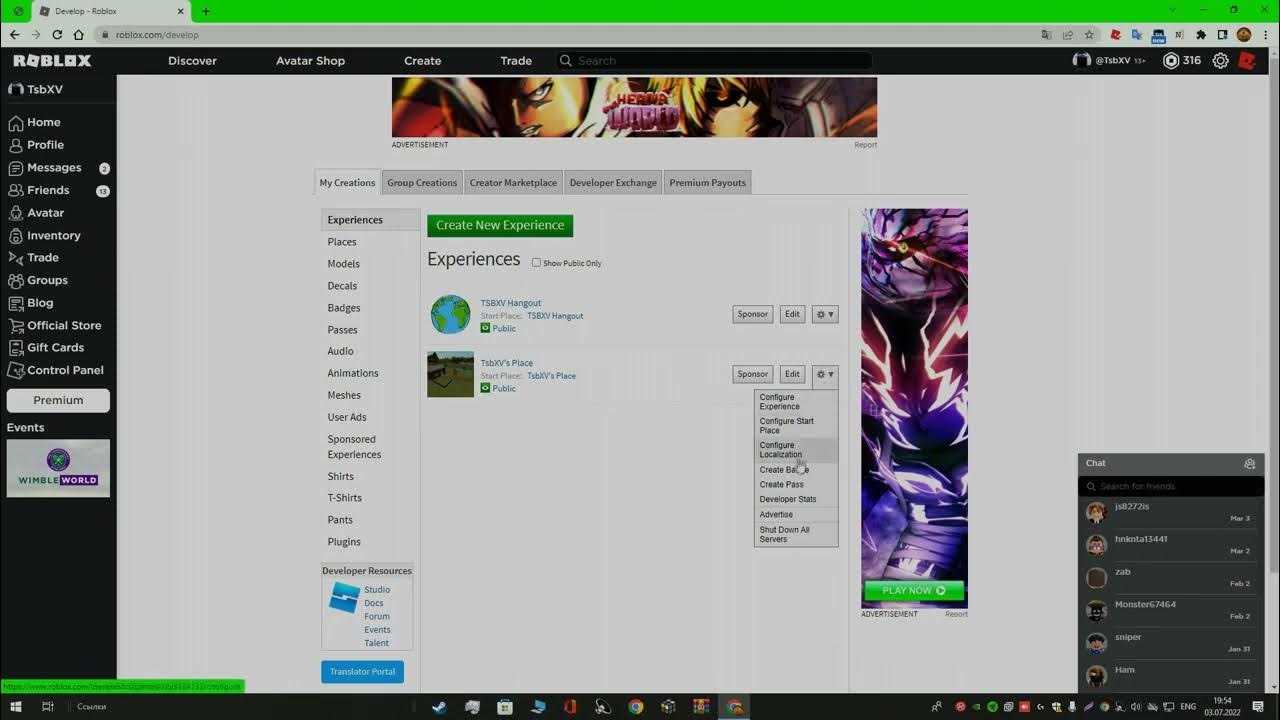This screenshot has height=720, width=1280.
Task: Select Create Pass from the menu
Action: coord(796,485)
